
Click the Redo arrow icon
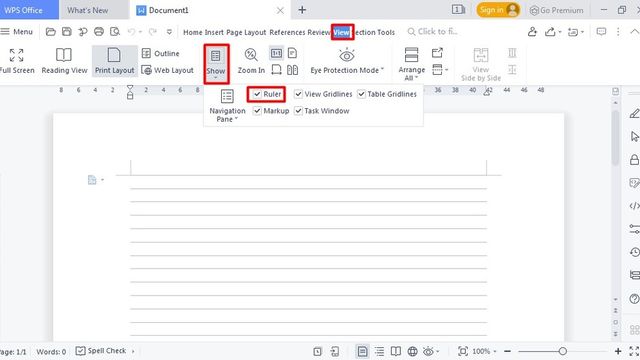(153, 32)
